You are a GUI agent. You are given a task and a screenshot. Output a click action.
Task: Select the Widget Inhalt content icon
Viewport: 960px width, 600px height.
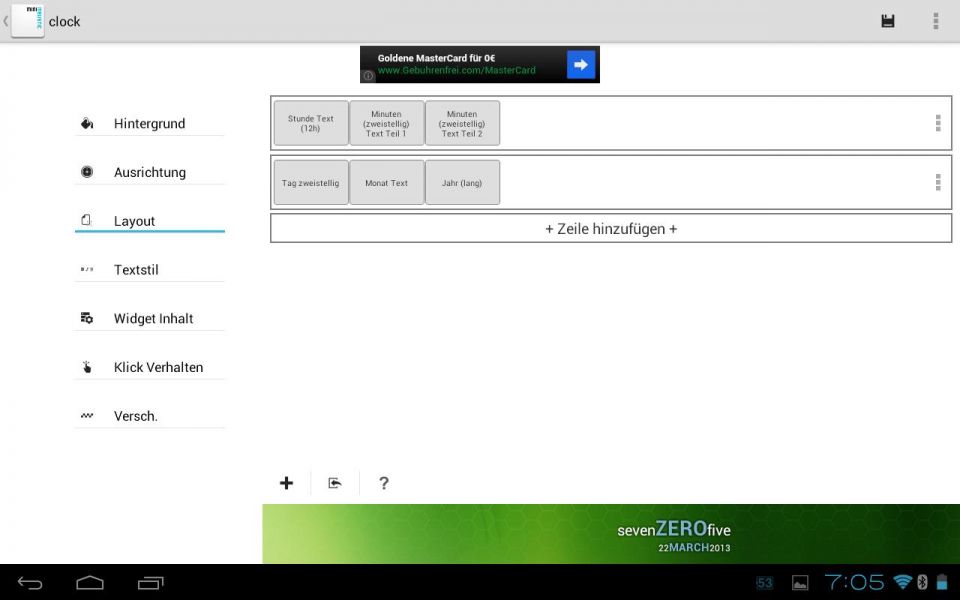[x=86, y=317]
